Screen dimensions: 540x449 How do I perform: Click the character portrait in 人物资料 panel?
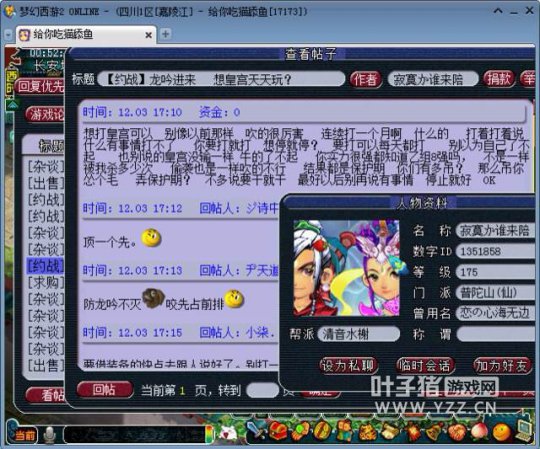click(346, 268)
